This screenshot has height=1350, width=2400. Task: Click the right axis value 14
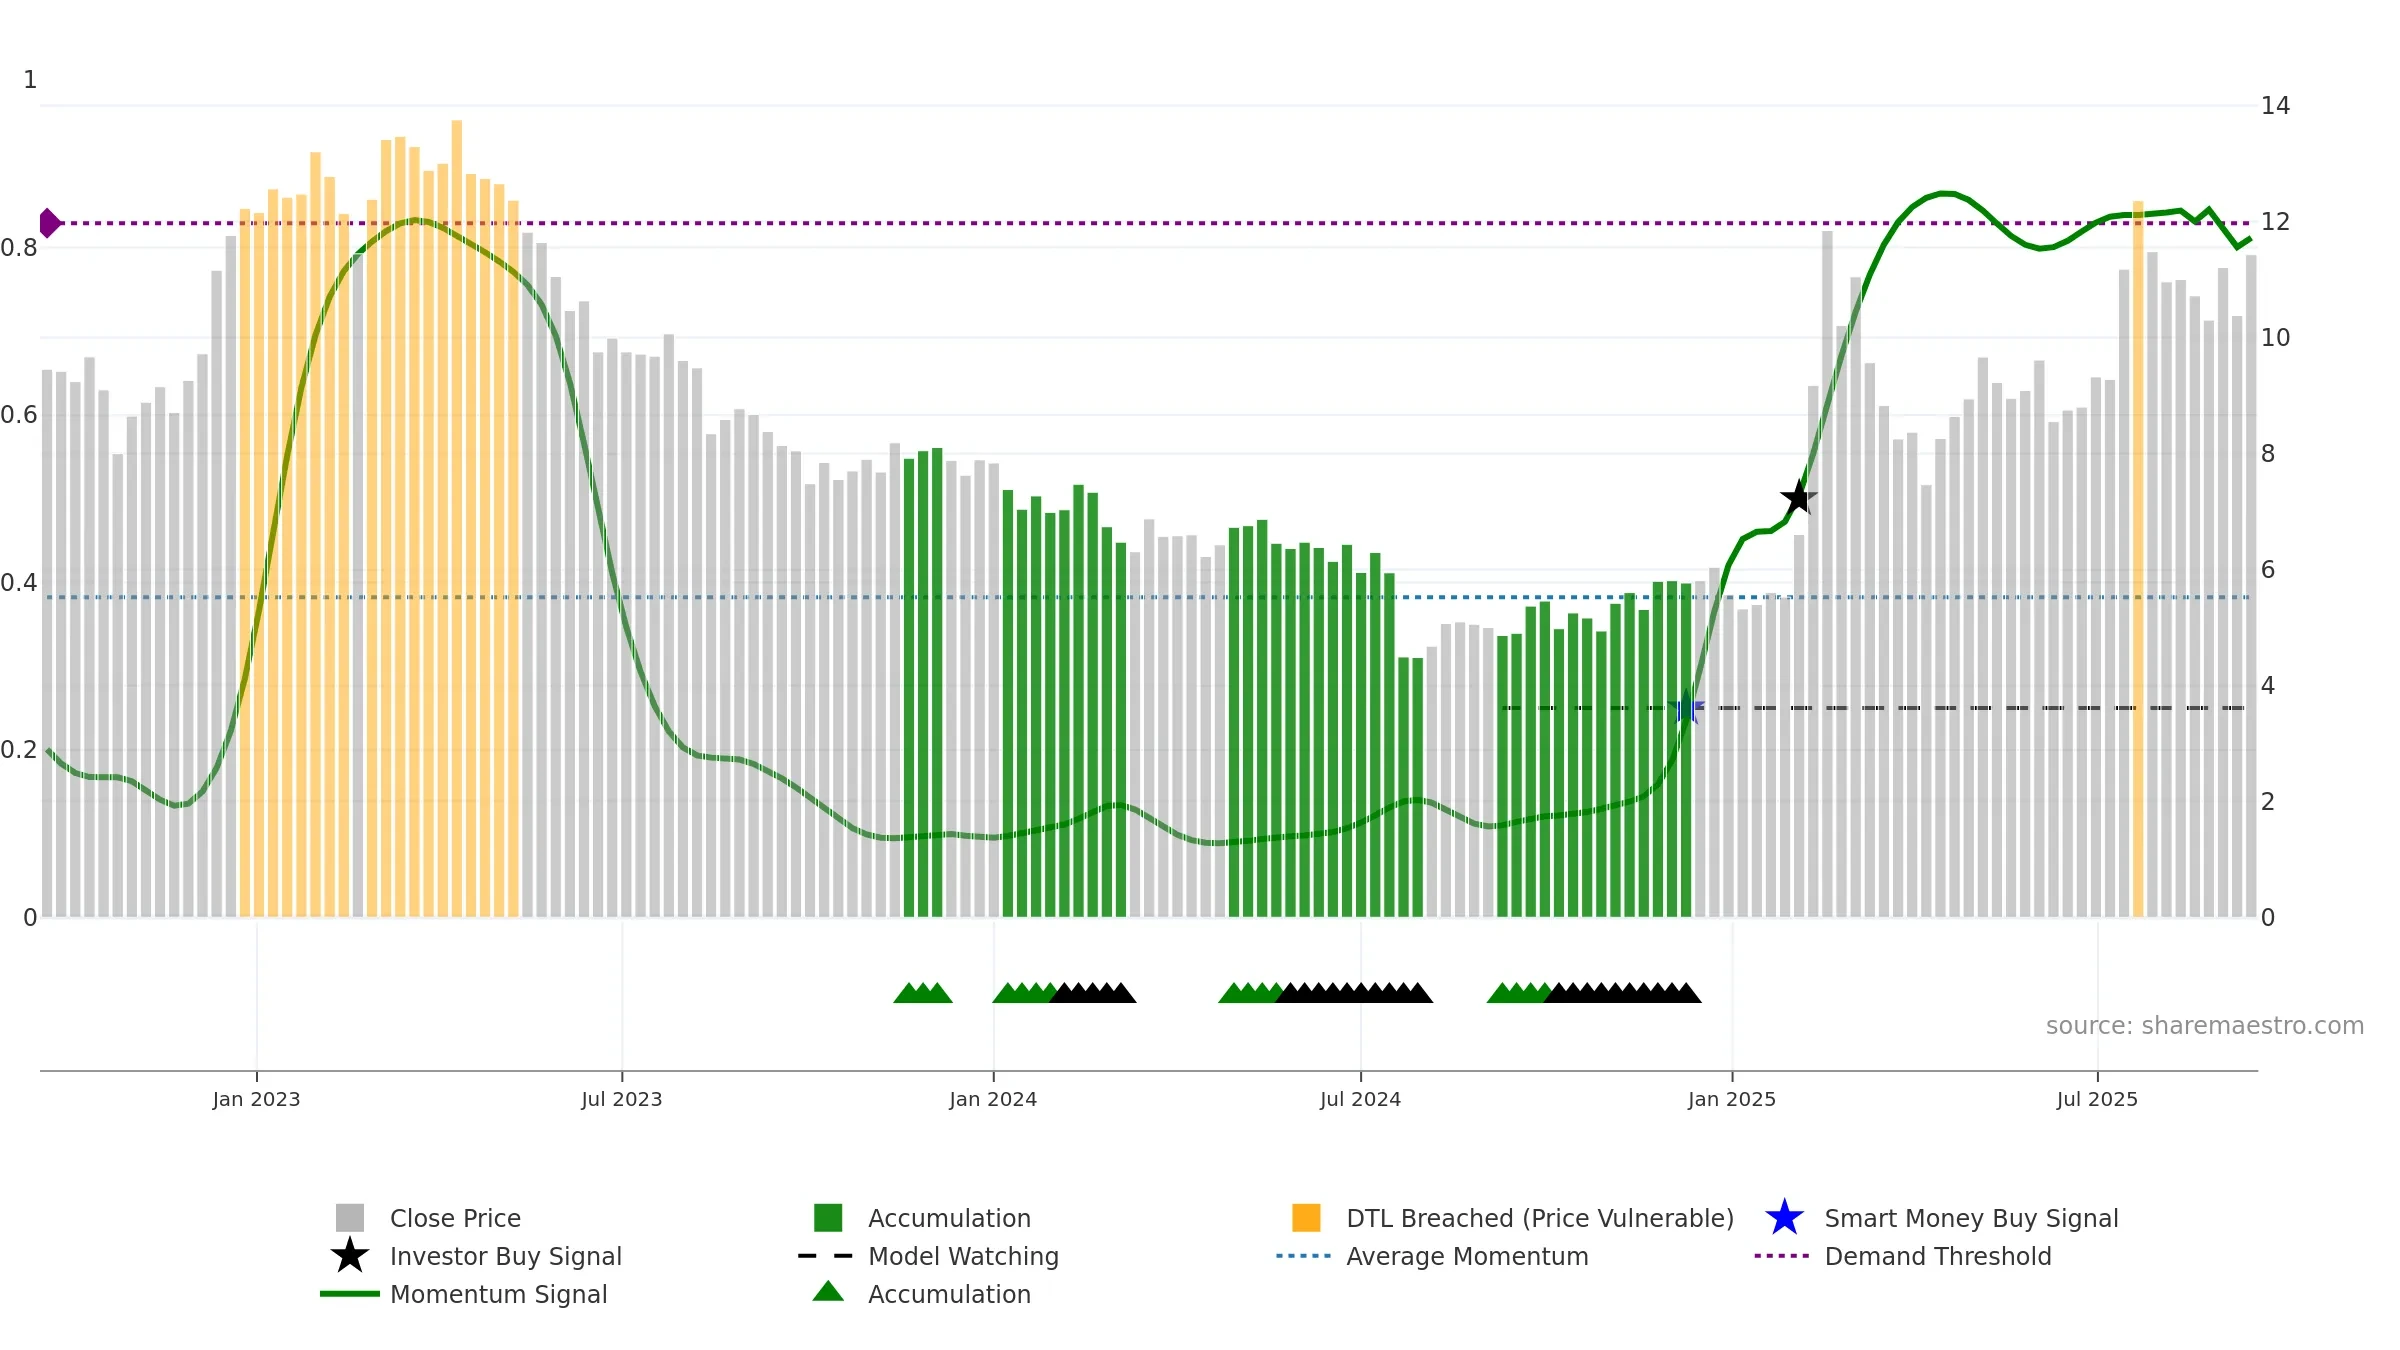pos(2275,105)
